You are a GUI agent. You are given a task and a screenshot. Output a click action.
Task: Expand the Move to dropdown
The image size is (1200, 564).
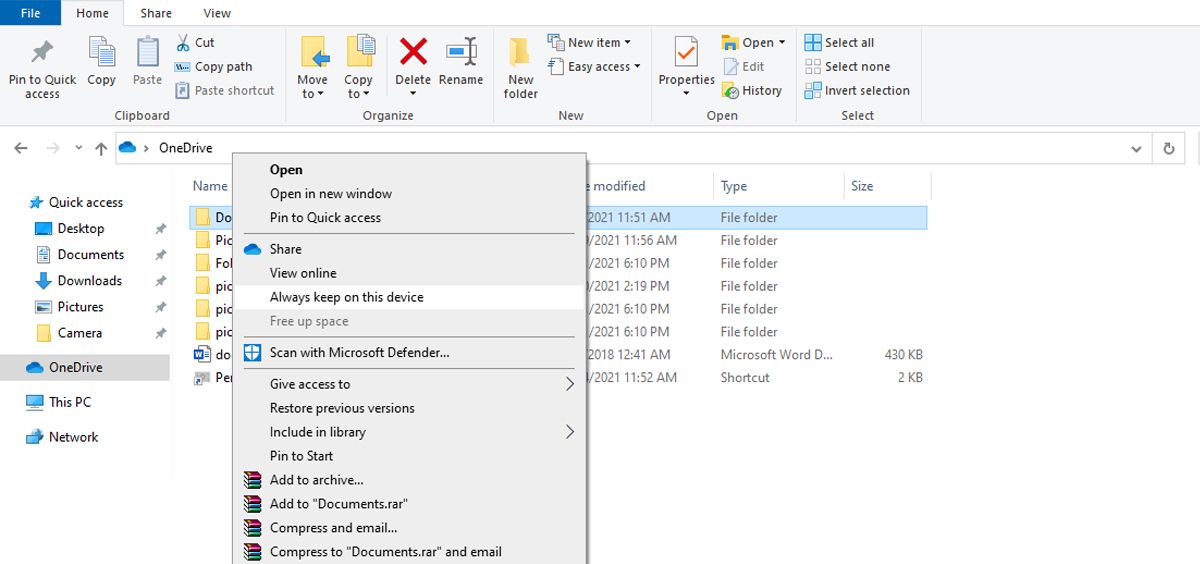312,94
